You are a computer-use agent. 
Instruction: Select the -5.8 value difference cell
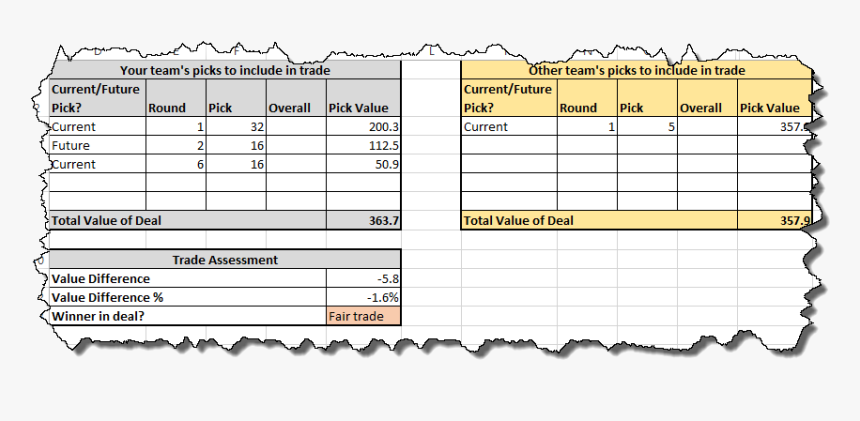click(363, 279)
